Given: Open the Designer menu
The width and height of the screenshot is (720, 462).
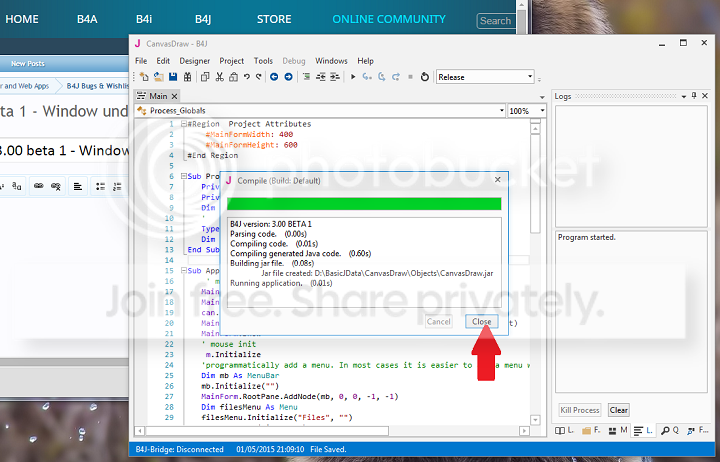Looking at the screenshot, I should tap(195, 61).
